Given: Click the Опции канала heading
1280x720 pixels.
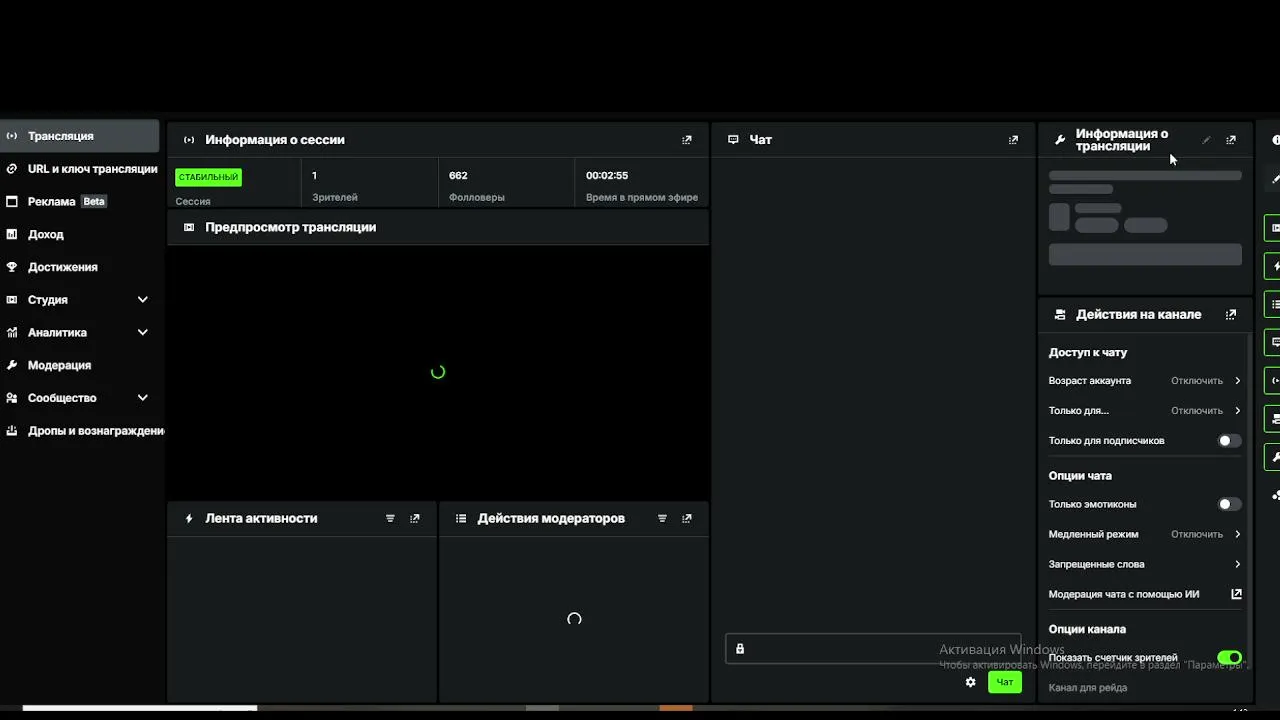Looking at the screenshot, I should [x=1087, y=629].
